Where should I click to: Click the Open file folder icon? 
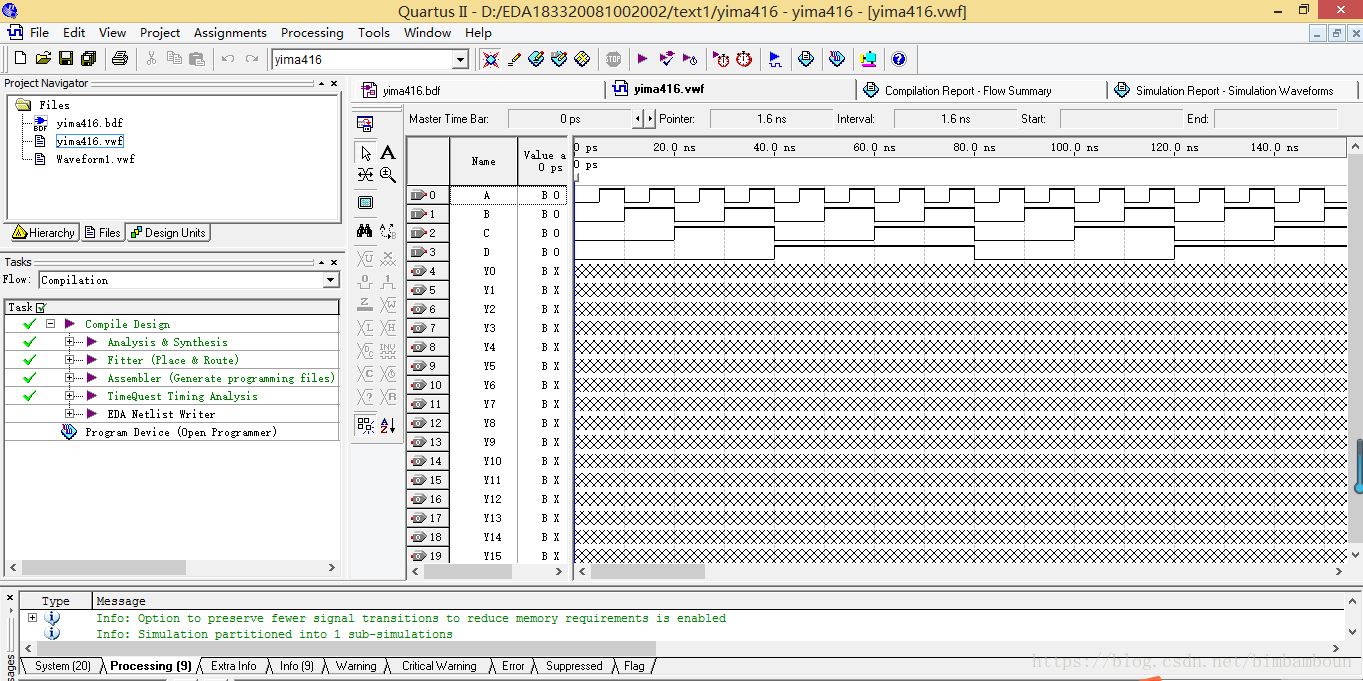click(x=43, y=59)
